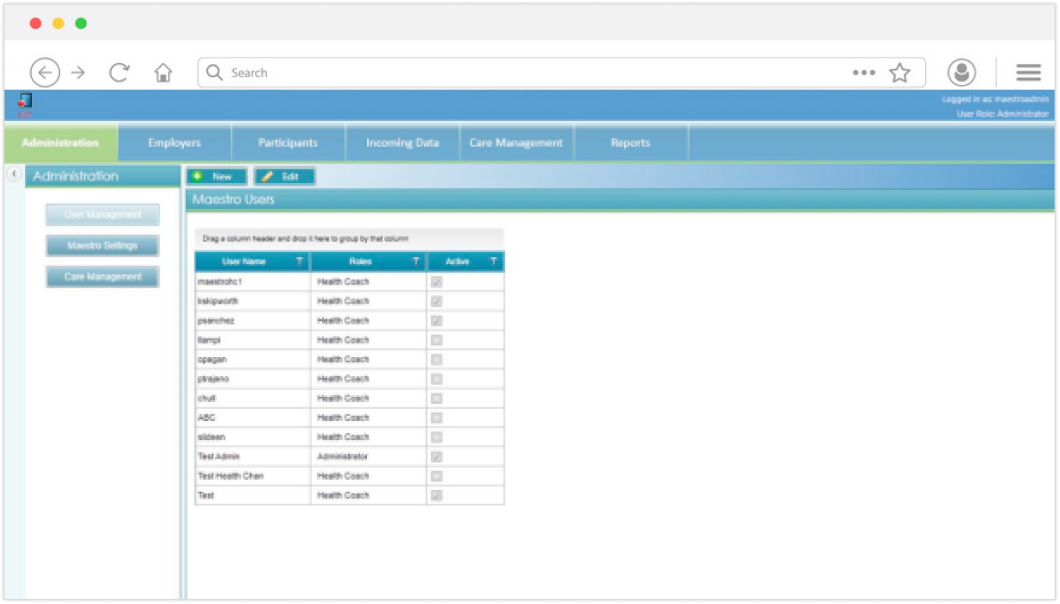The width and height of the screenshot is (1060, 604).
Task: Select the slideen user name cell
Action: point(253,437)
